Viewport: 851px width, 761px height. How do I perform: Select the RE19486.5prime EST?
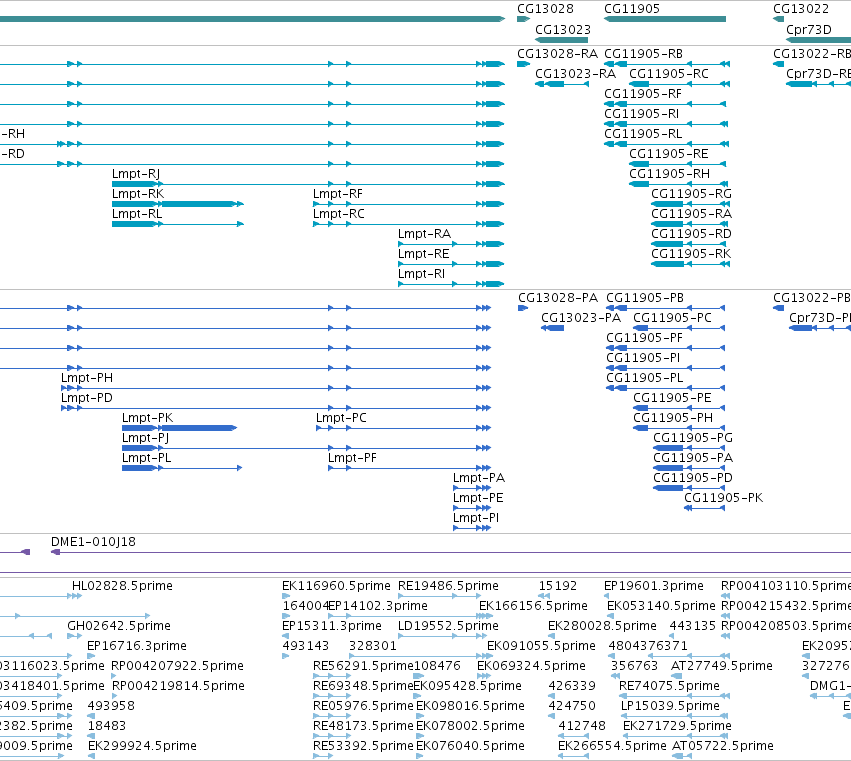point(439,597)
